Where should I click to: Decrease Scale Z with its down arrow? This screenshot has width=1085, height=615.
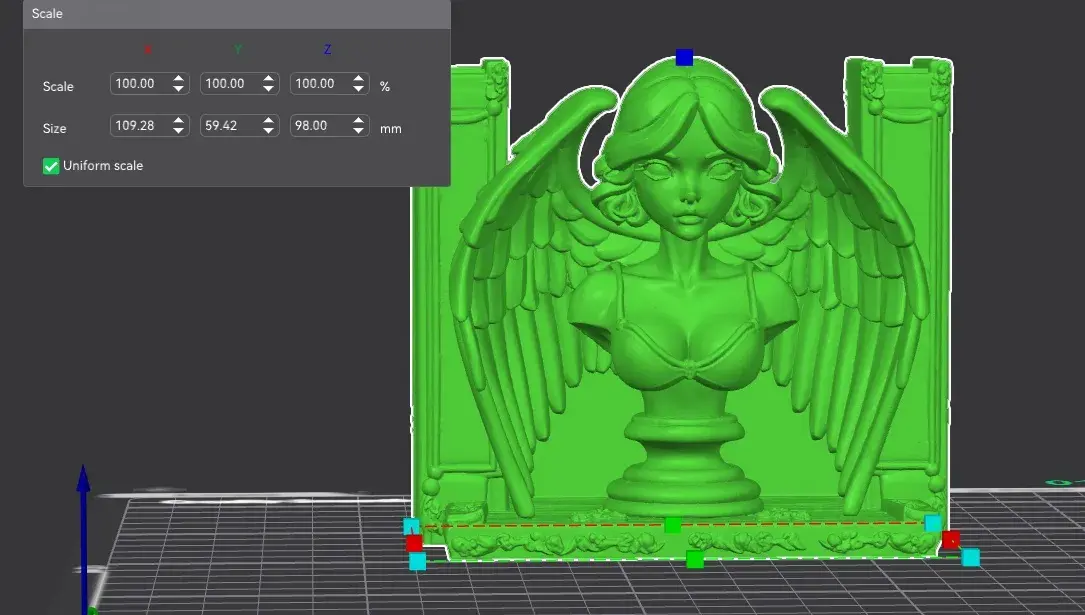coord(358,89)
